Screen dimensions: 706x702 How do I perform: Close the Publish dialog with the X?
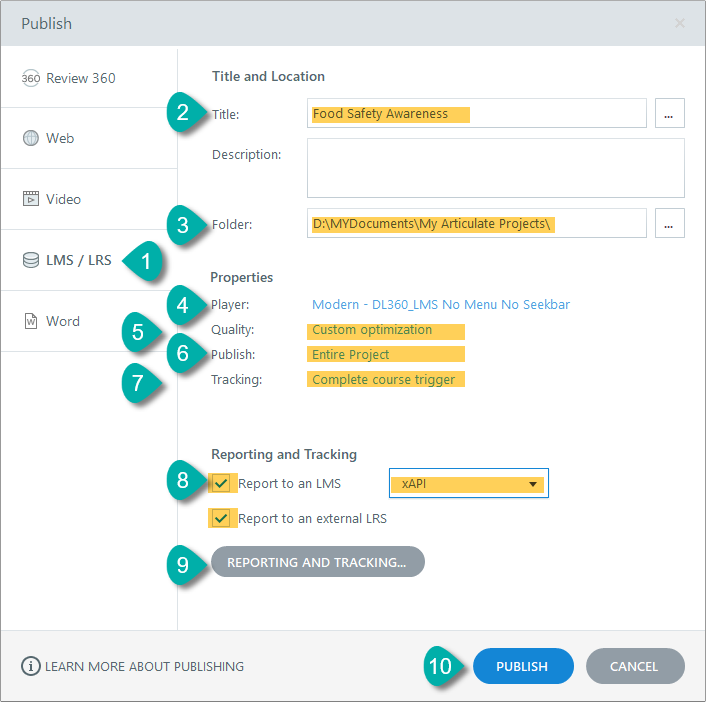pos(680,23)
